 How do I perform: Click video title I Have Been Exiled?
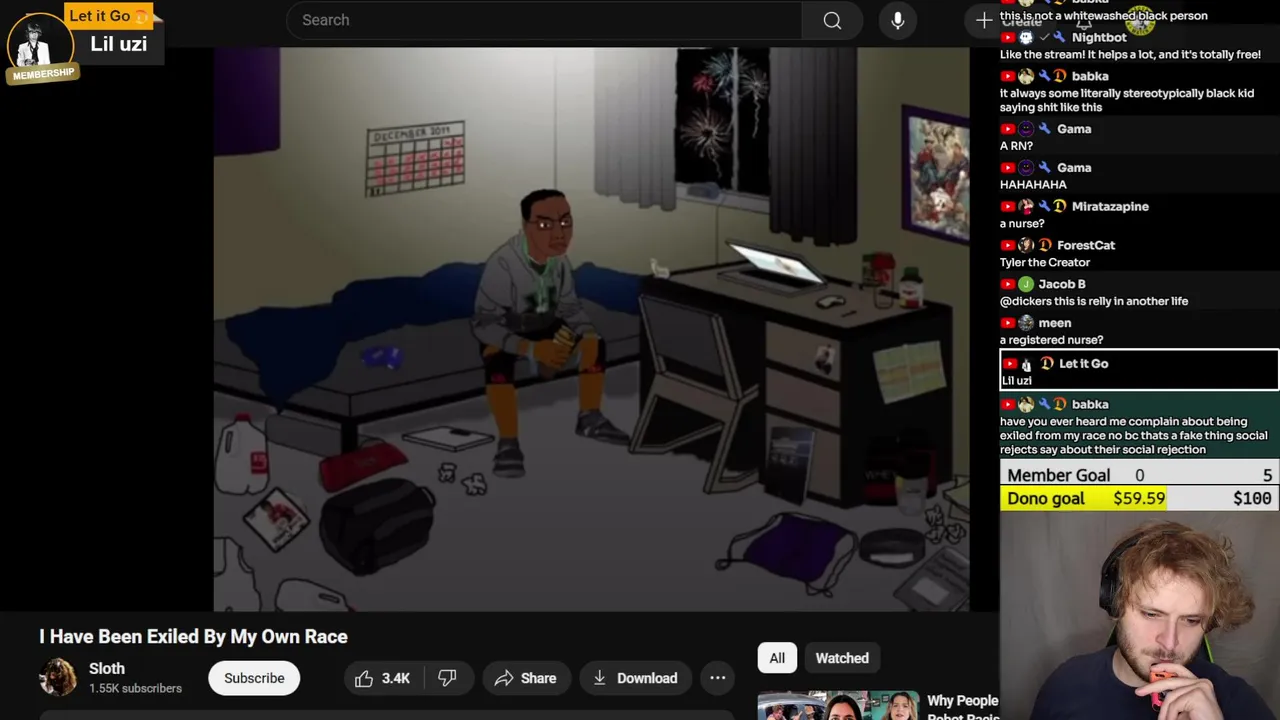193,636
